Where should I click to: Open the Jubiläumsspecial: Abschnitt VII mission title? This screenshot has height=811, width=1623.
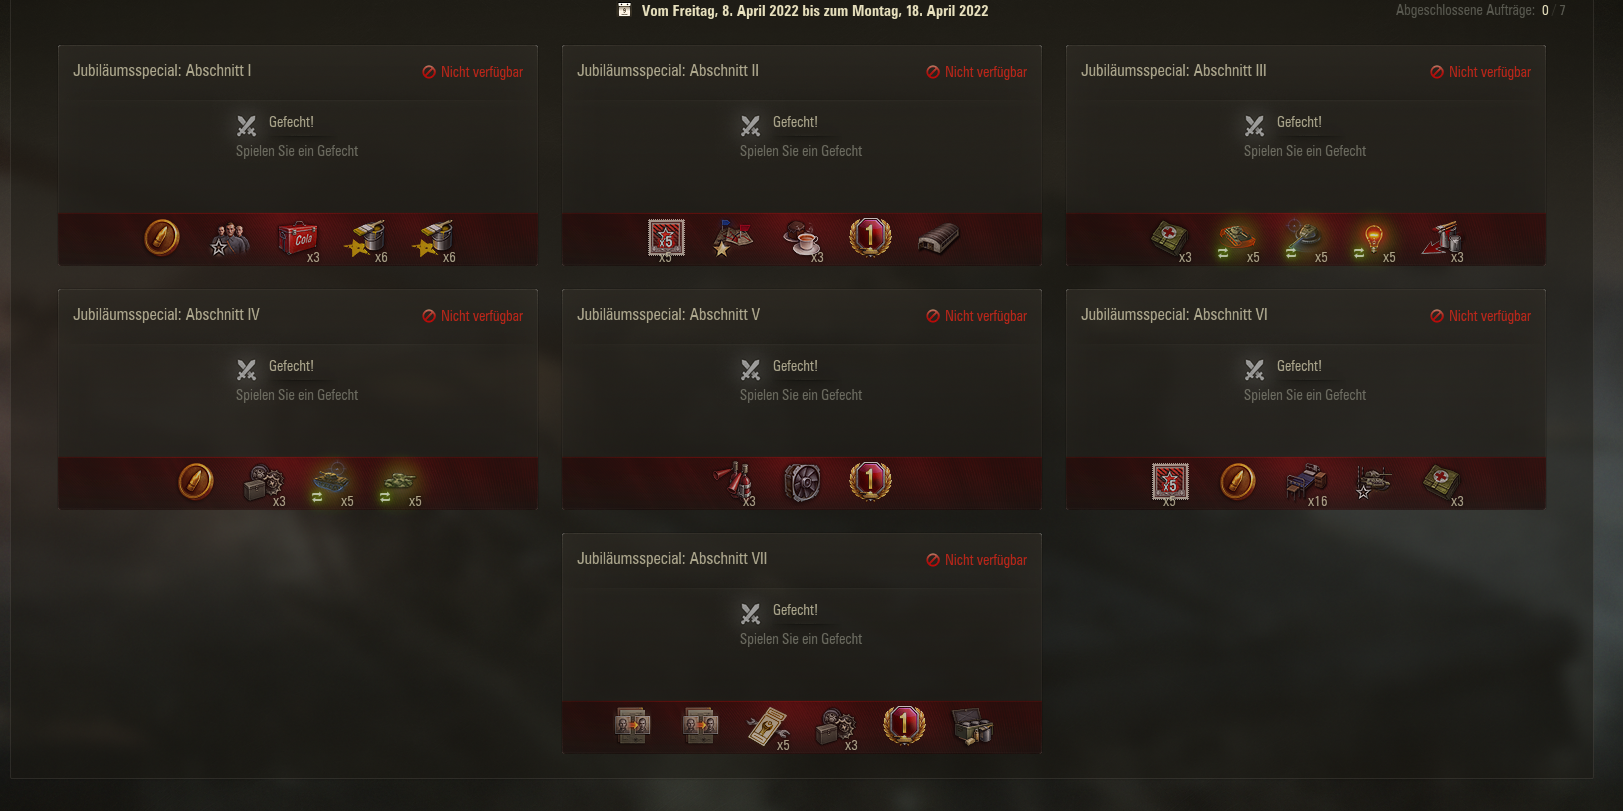click(x=672, y=559)
